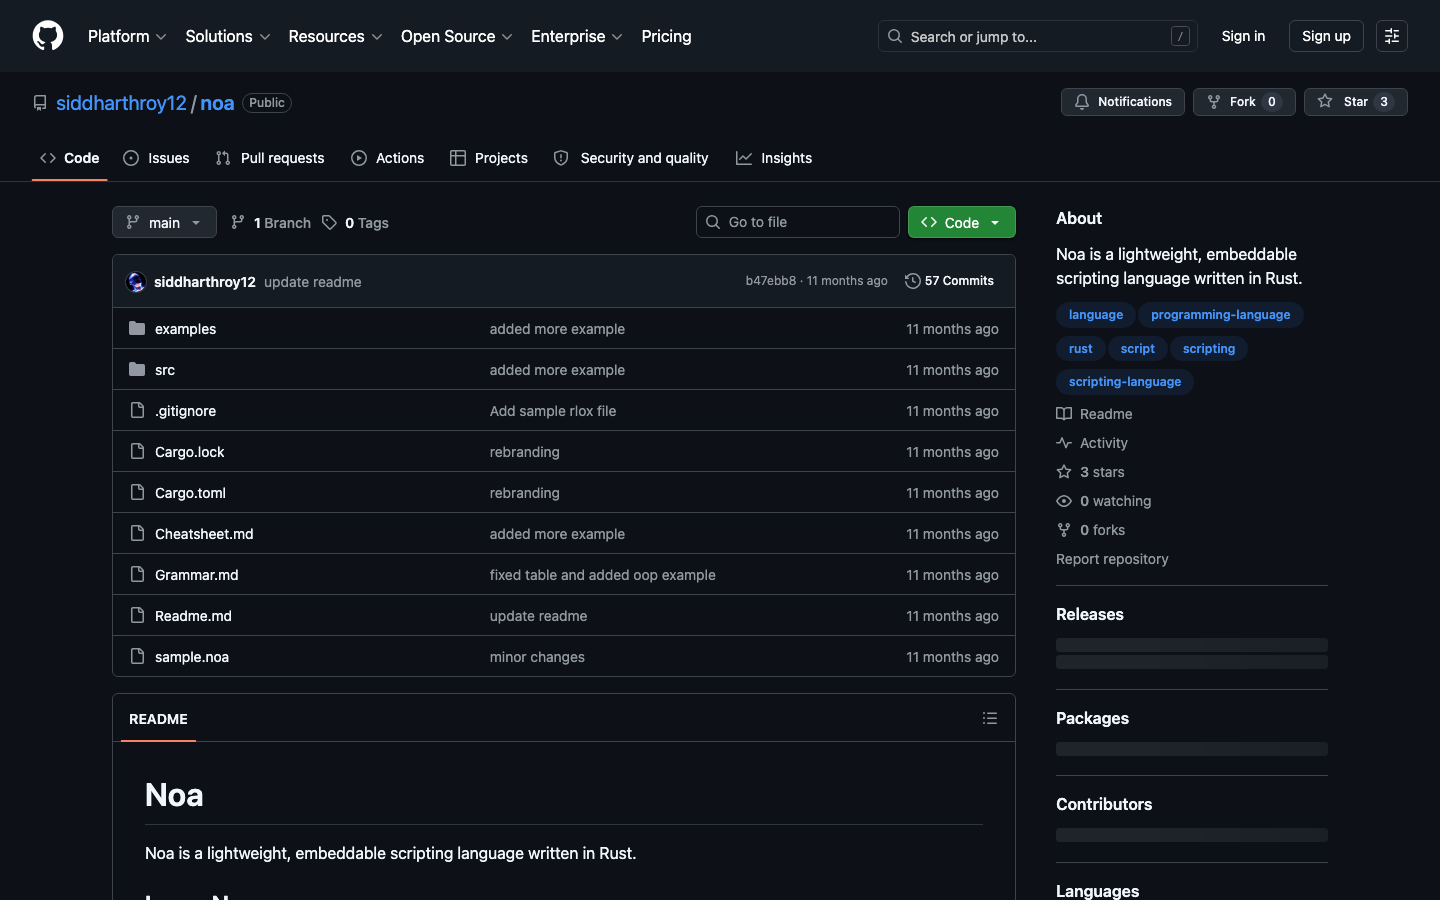Click the fork icon beside 0 forks
This screenshot has width=1440, height=900.
coord(1064,530)
